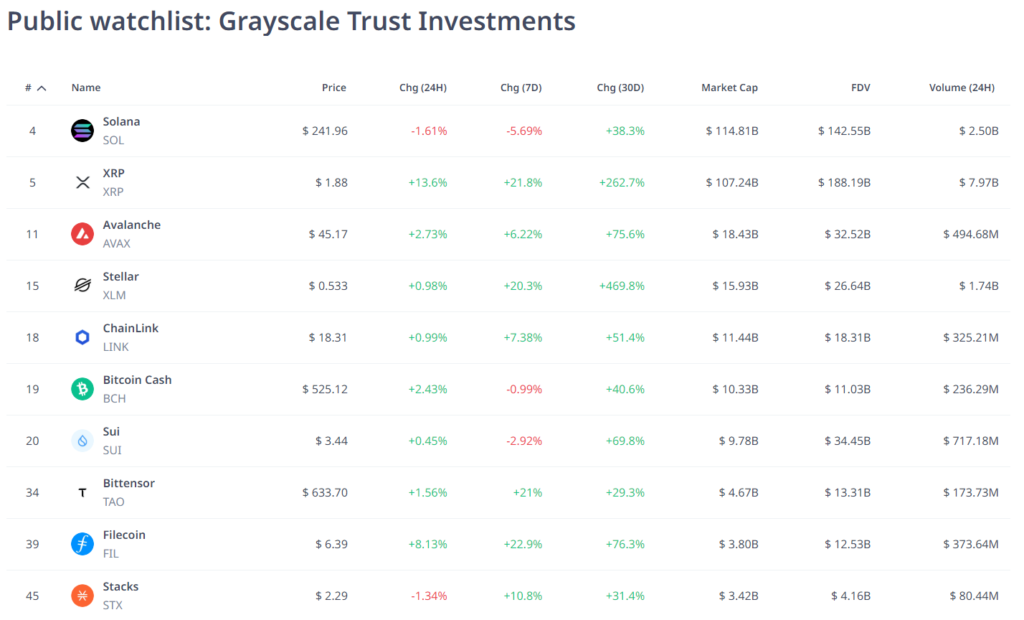
Task: Click the Chg (7D) column header
Action: coord(521,87)
